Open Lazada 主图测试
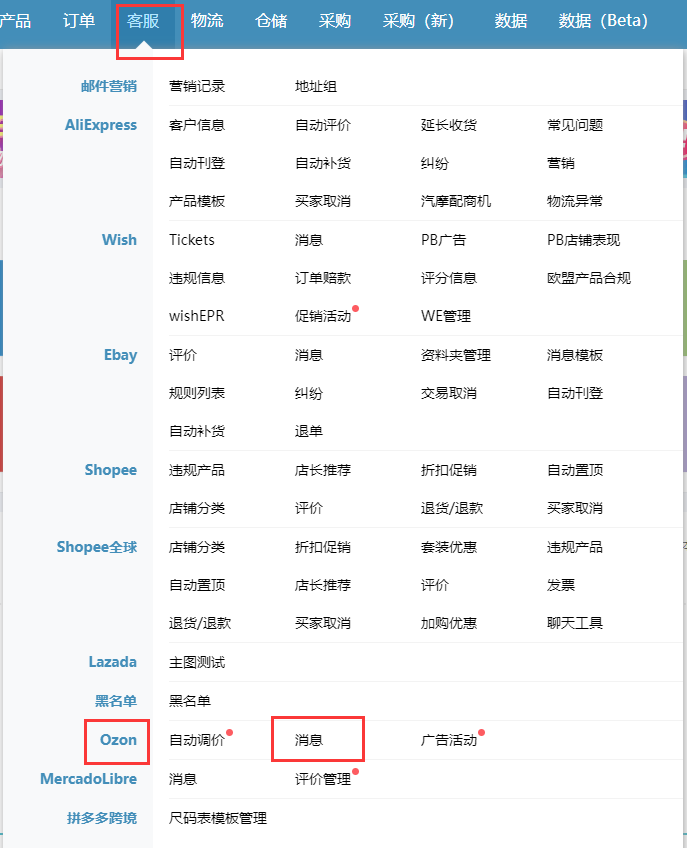 pyautogui.click(x=197, y=662)
